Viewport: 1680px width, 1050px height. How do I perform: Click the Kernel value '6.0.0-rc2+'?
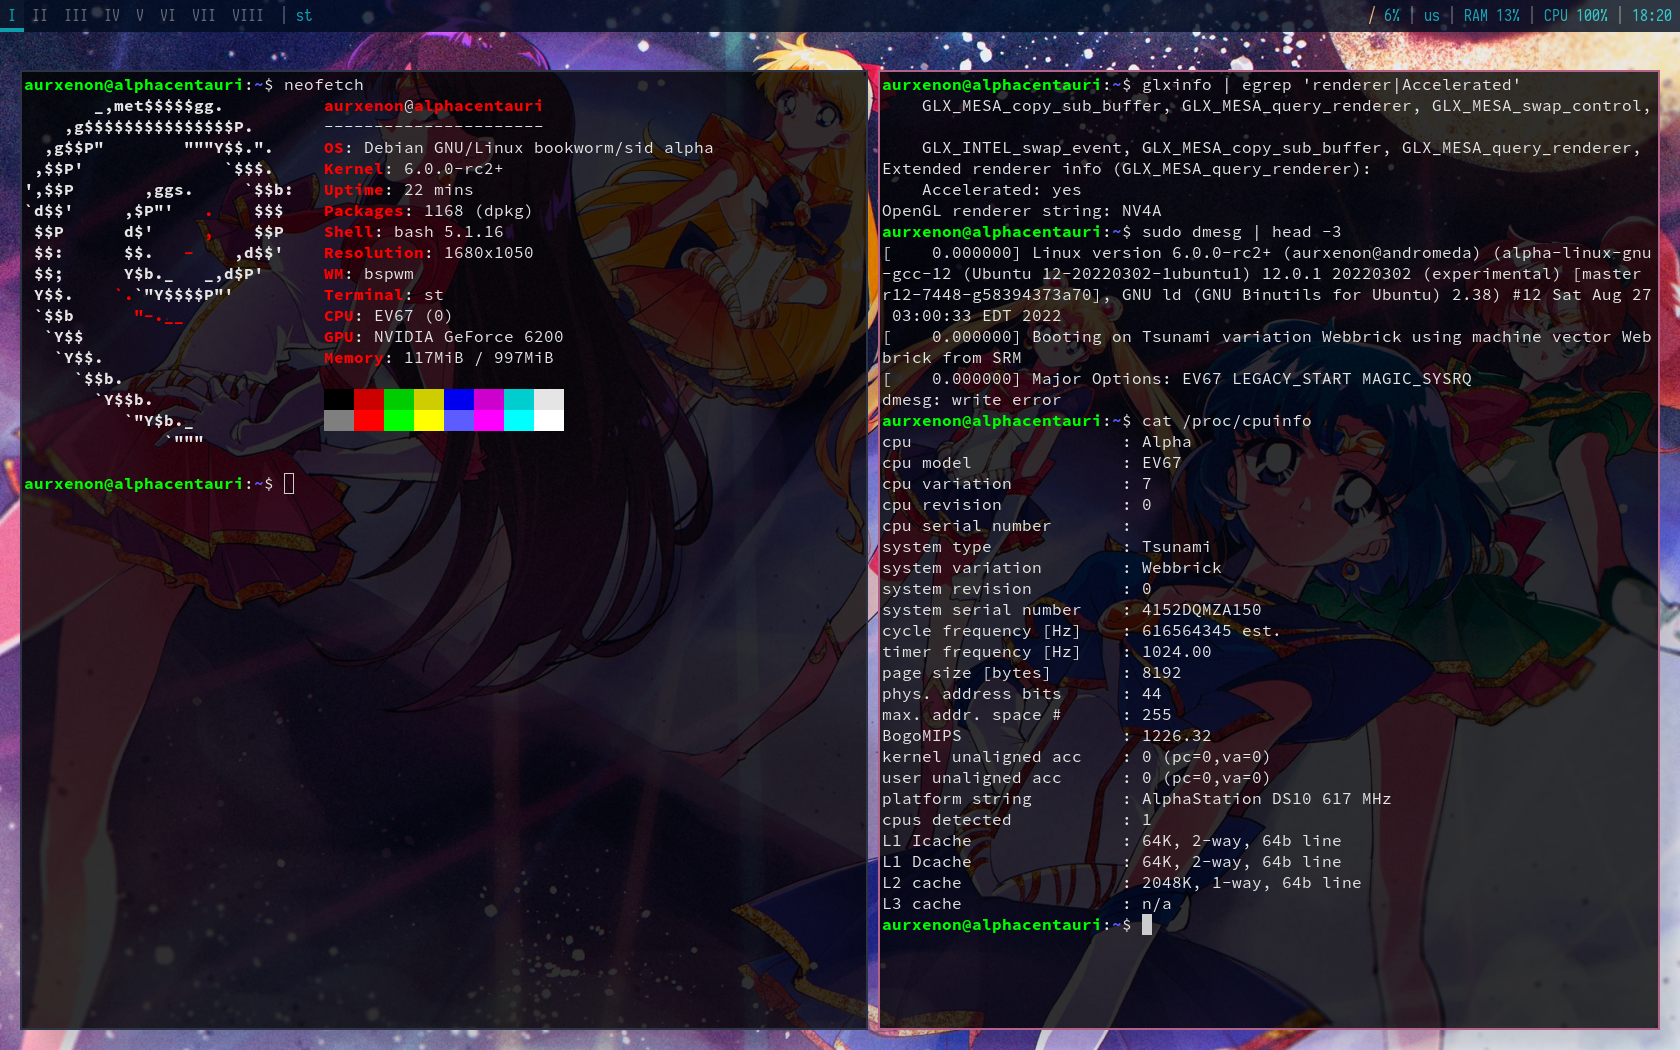tap(454, 169)
